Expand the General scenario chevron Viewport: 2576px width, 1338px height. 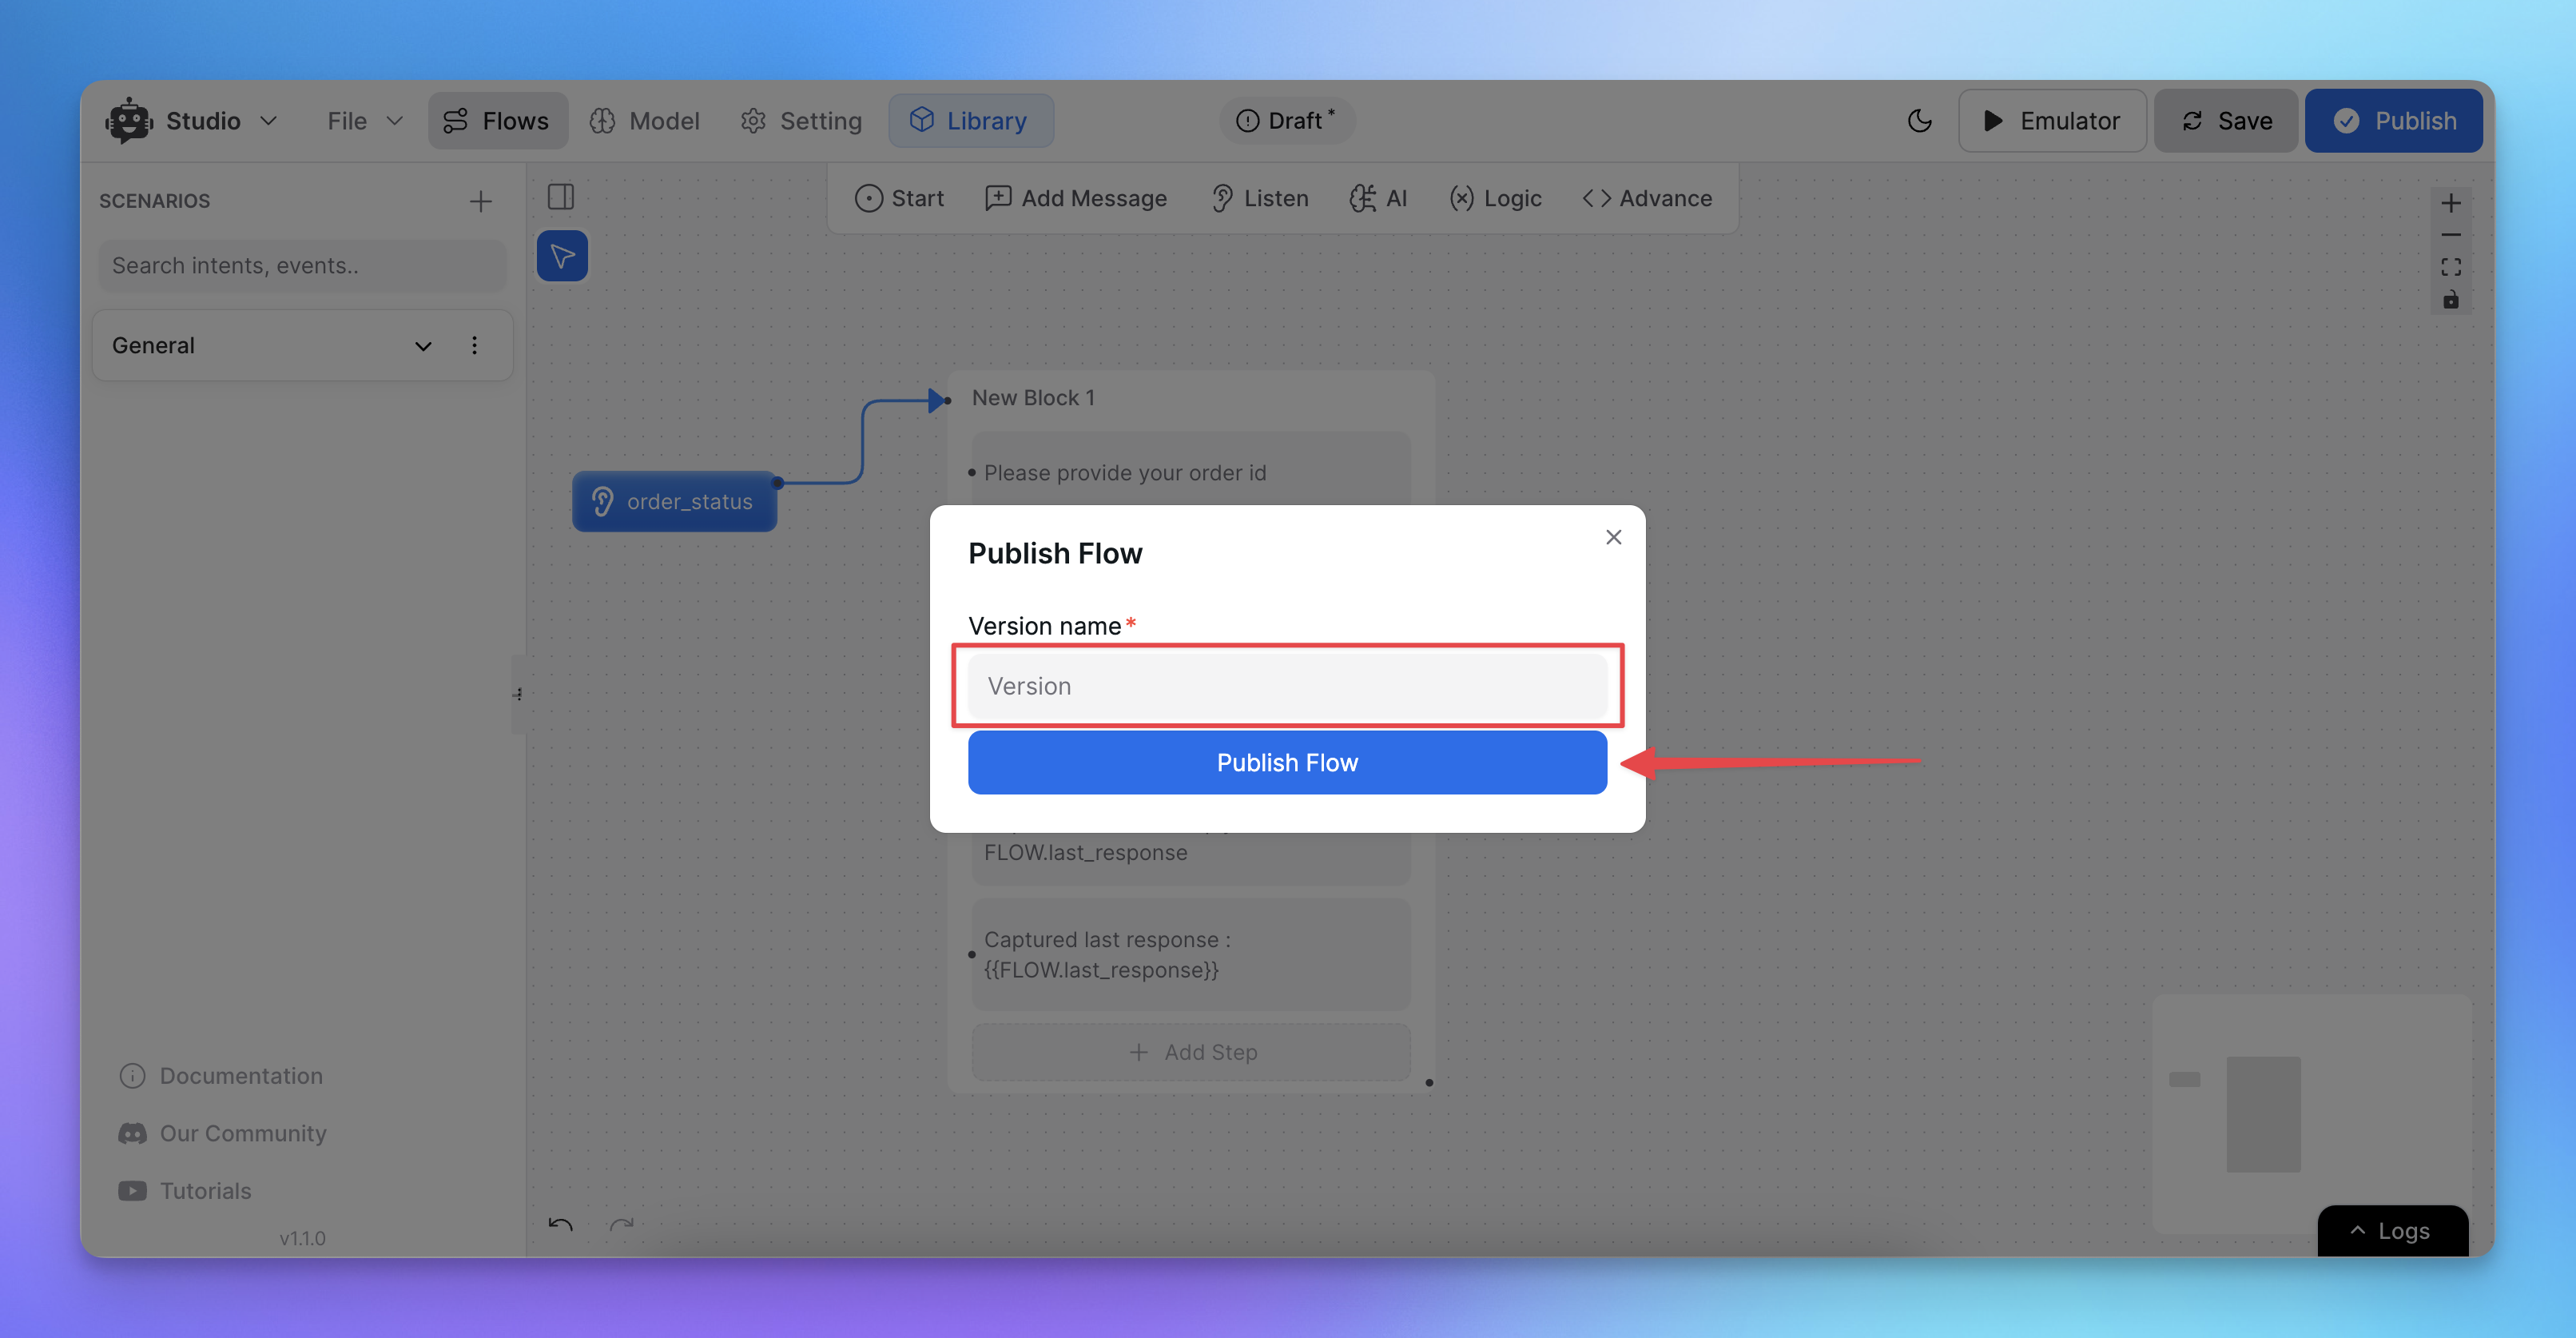point(423,346)
